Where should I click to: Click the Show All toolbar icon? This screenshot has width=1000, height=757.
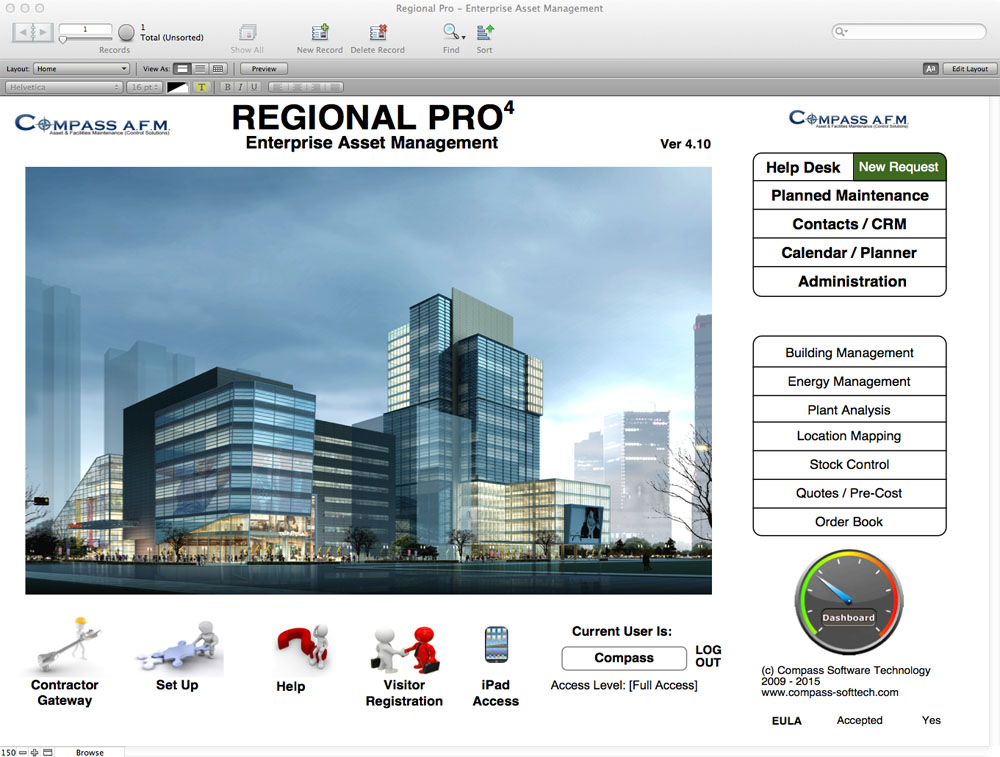pyautogui.click(x=247, y=32)
